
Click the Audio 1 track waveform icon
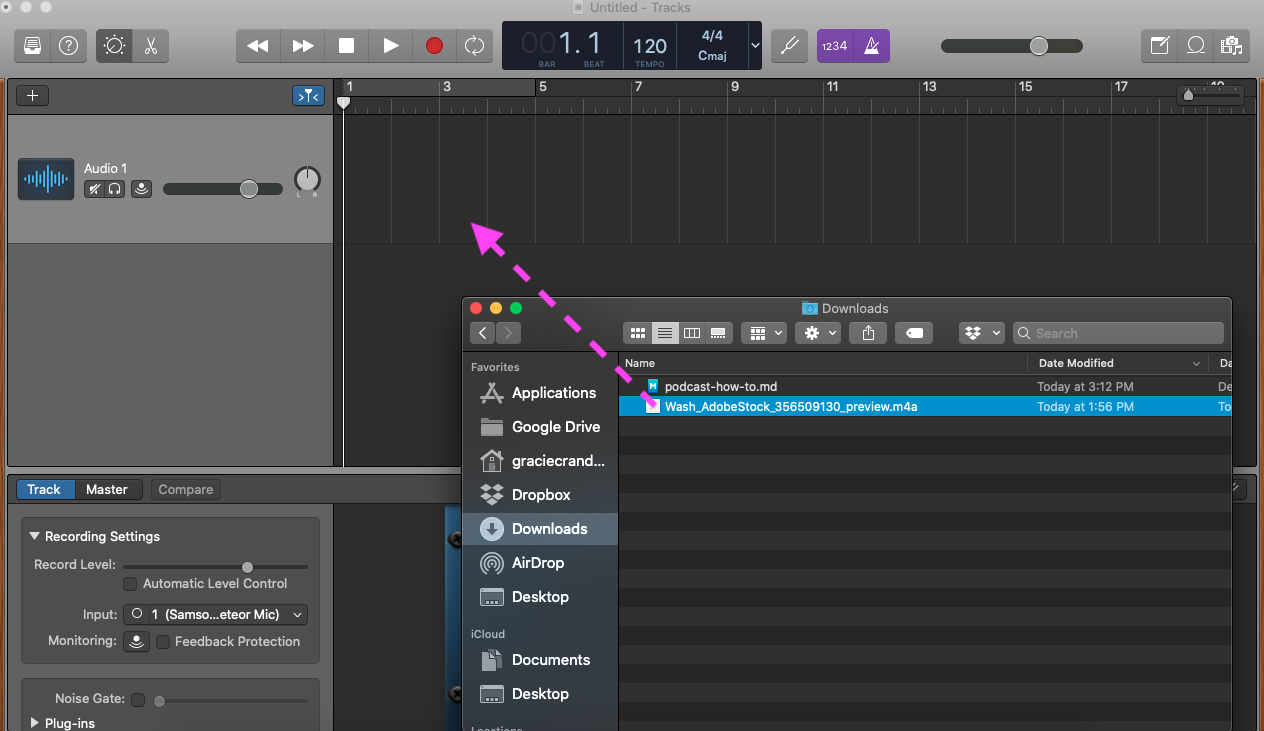pos(46,179)
